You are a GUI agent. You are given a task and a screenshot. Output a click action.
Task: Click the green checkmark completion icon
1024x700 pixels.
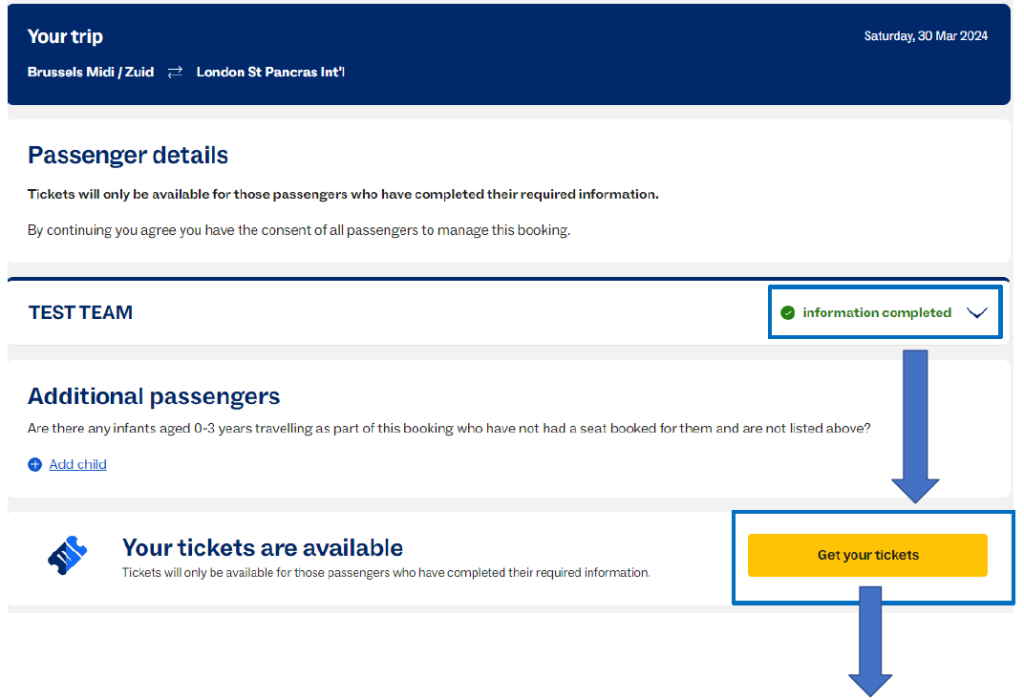(x=788, y=313)
